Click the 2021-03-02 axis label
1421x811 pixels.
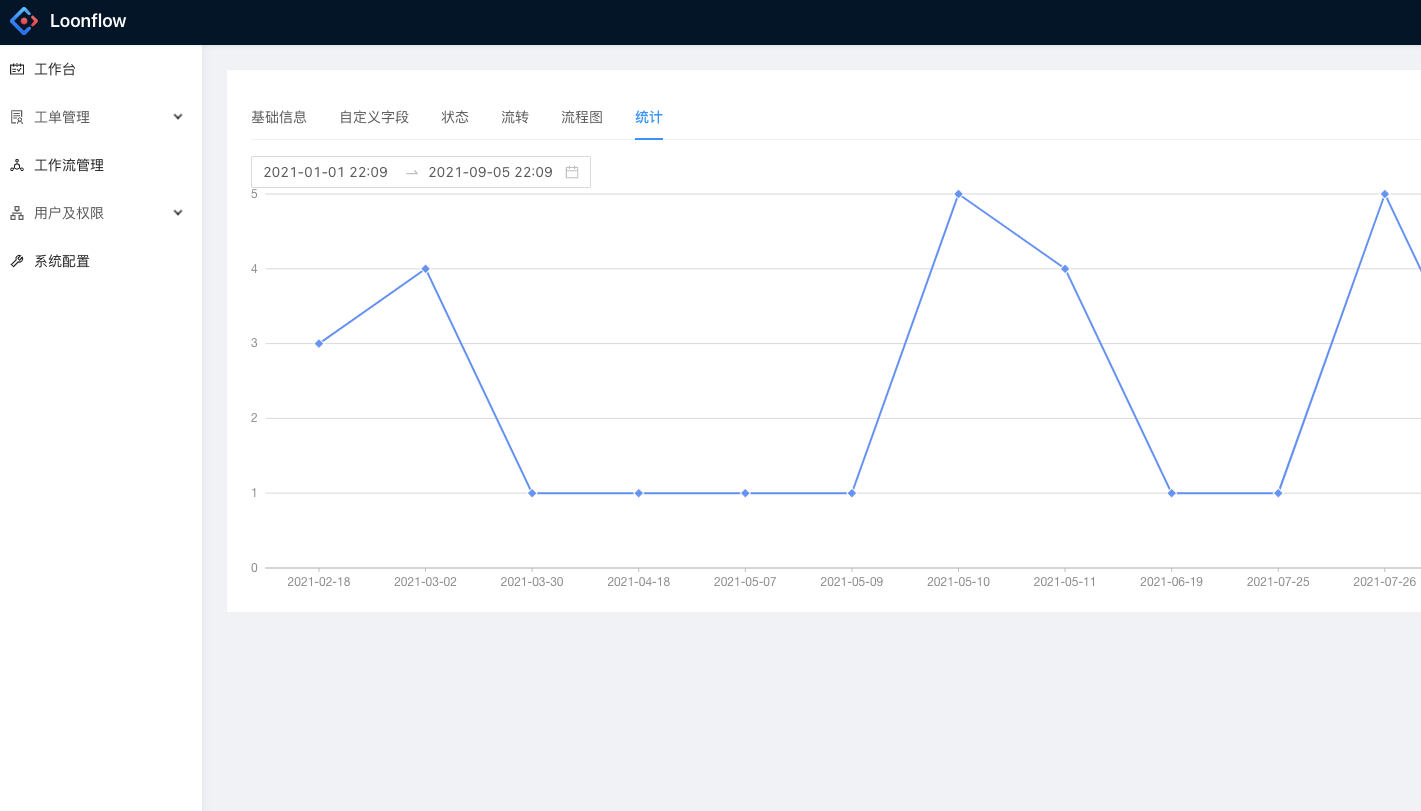pyautogui.click(x=425, y=582)
